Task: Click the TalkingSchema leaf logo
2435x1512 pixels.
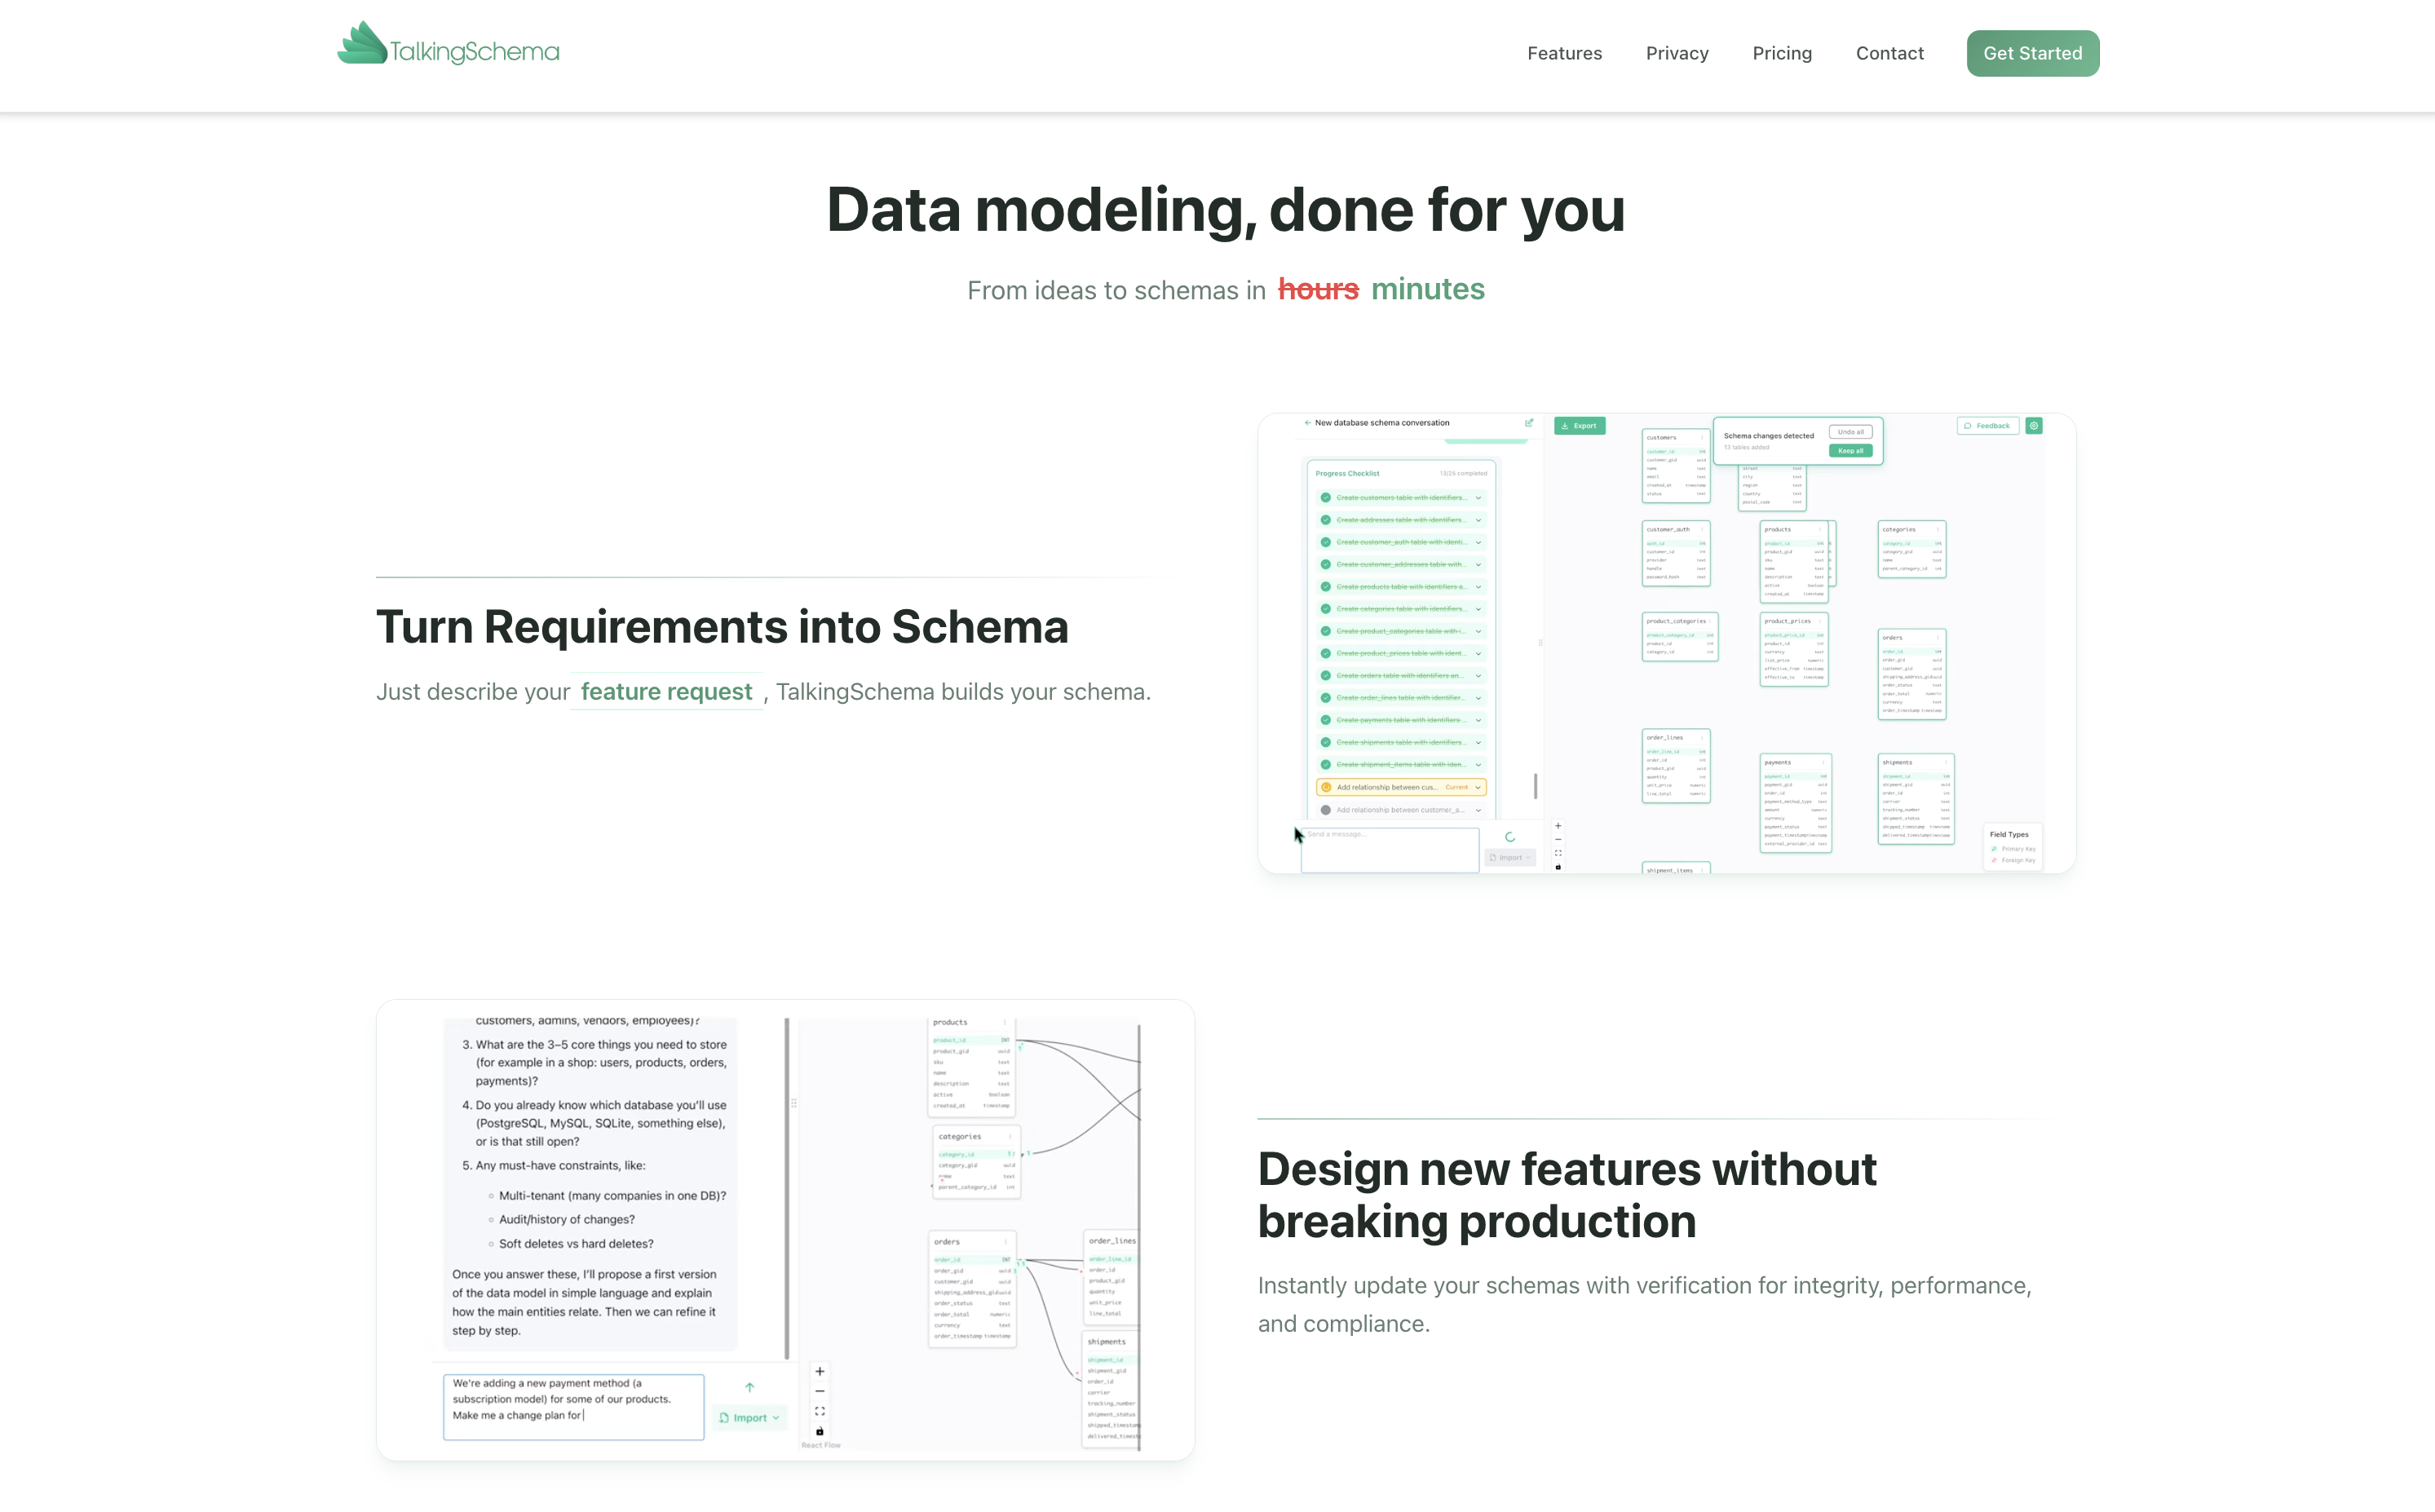Action: click(362, 42)
